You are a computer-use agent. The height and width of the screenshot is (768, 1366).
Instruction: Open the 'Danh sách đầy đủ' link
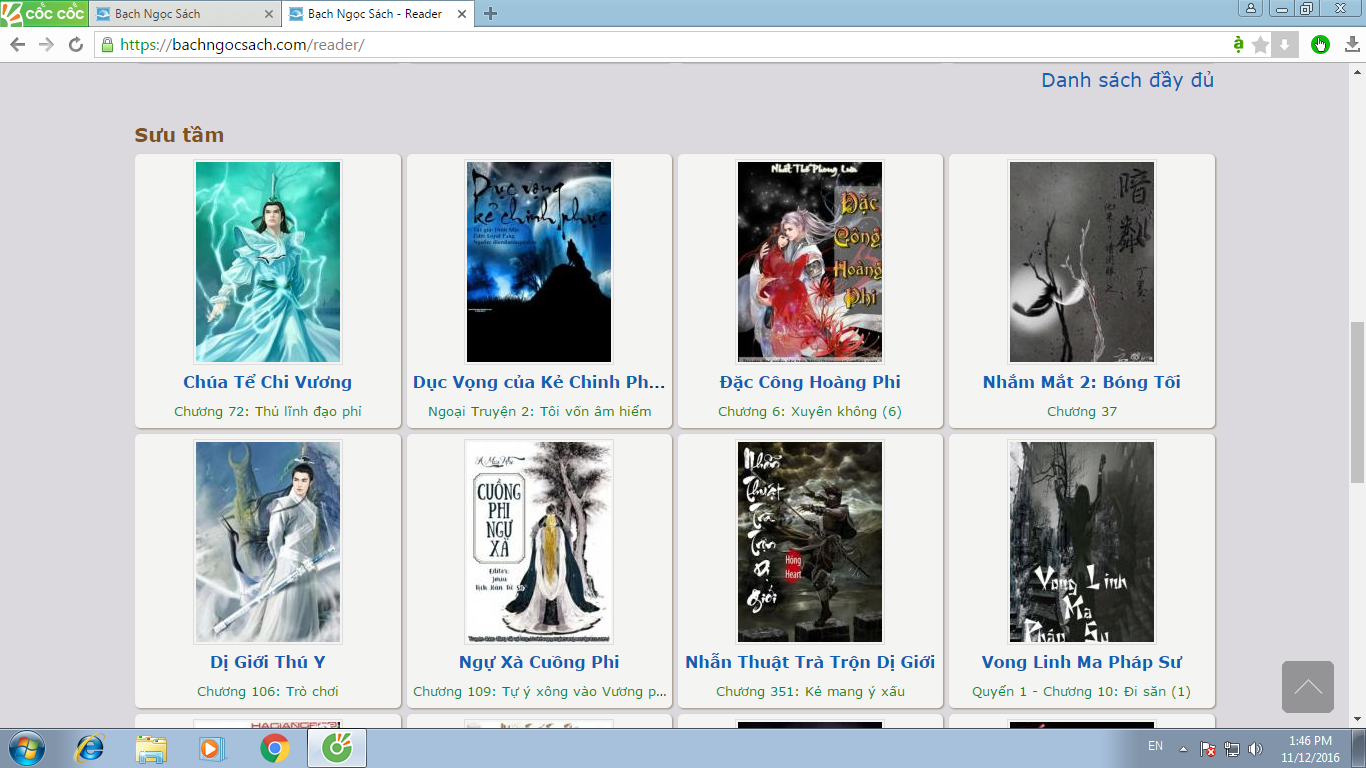click(1127, 80)
